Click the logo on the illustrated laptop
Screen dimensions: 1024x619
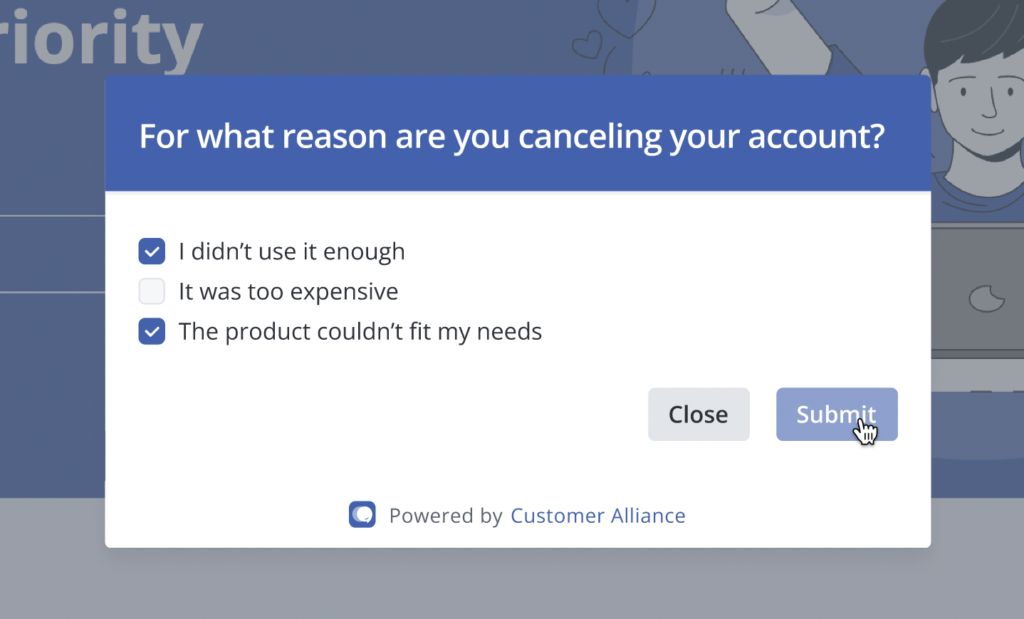coord(986,298)
